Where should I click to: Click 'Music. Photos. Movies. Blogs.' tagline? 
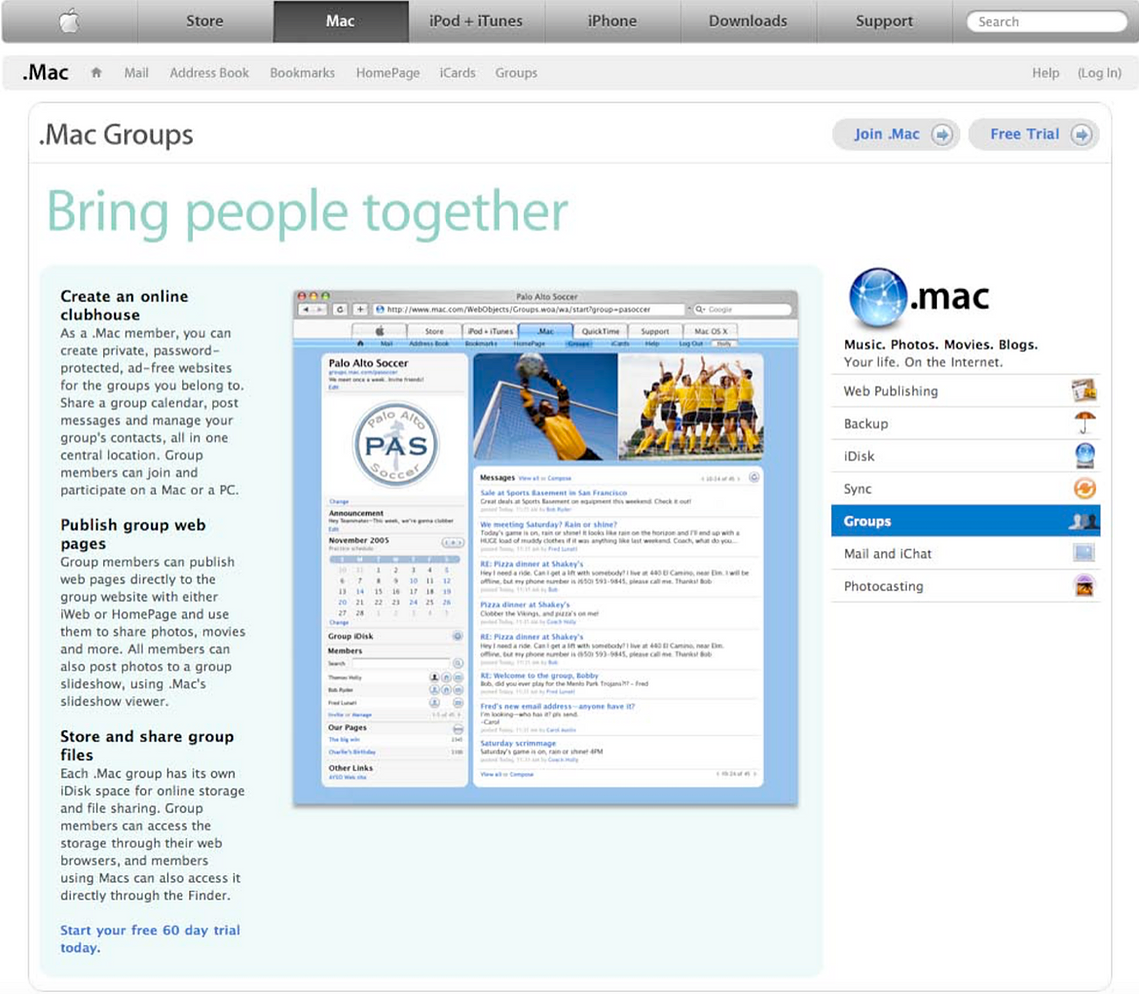[941, 344]
